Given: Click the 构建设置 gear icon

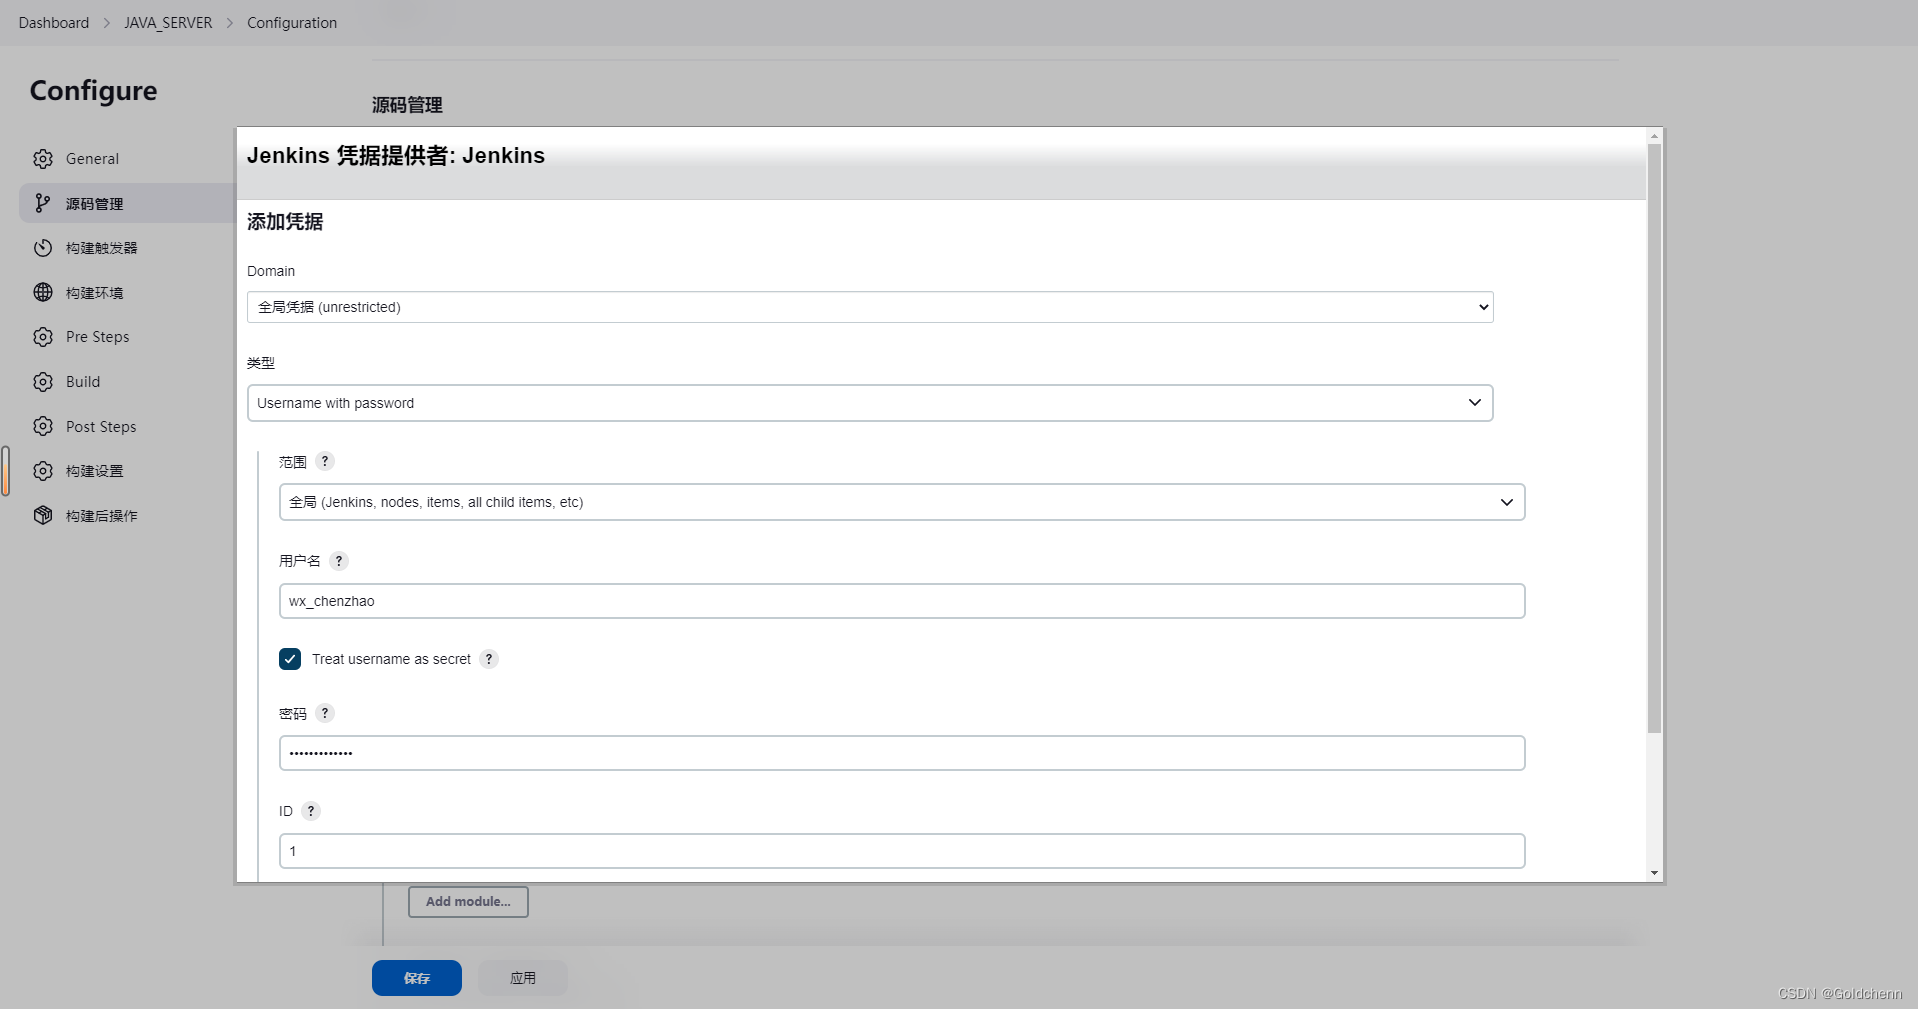Looking at the screenshot, I should point(43,471).
